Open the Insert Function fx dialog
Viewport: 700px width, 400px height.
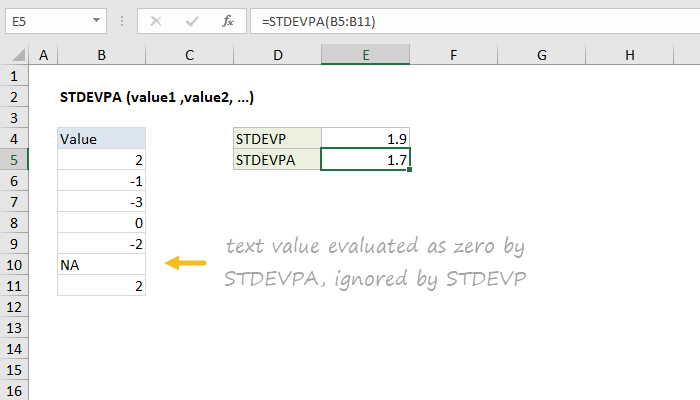228,21
